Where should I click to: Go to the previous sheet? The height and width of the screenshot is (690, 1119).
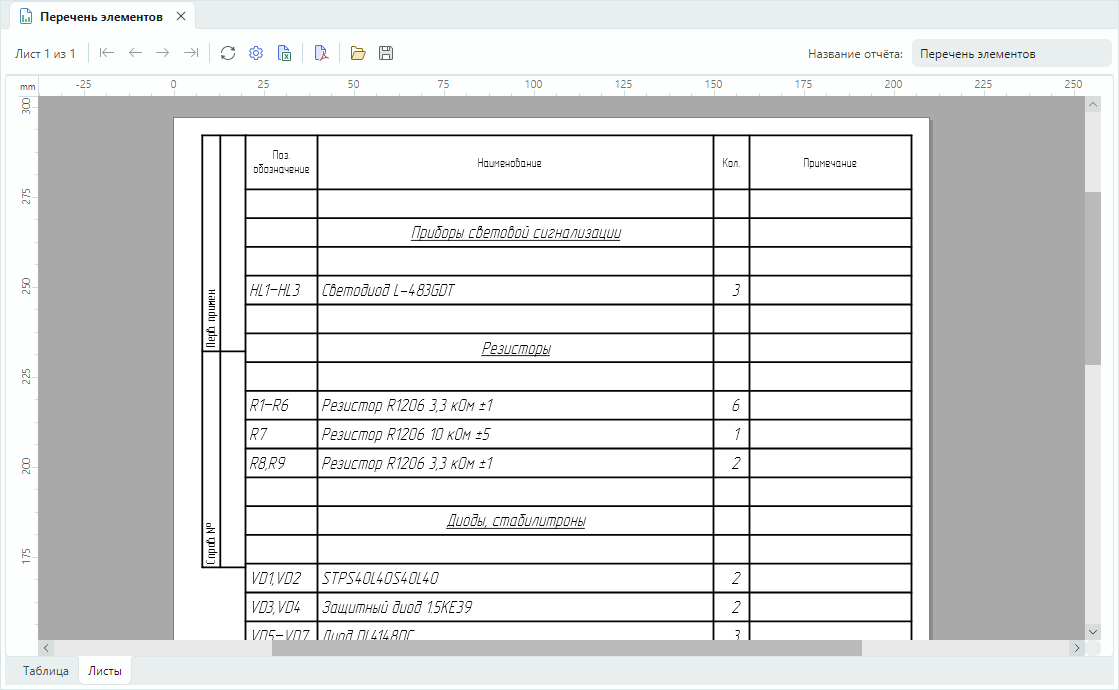[135, 53]
